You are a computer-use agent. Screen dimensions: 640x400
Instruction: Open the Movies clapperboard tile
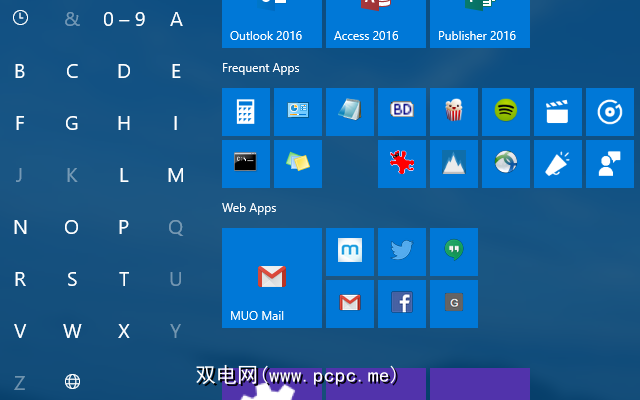tap(558, 111)
